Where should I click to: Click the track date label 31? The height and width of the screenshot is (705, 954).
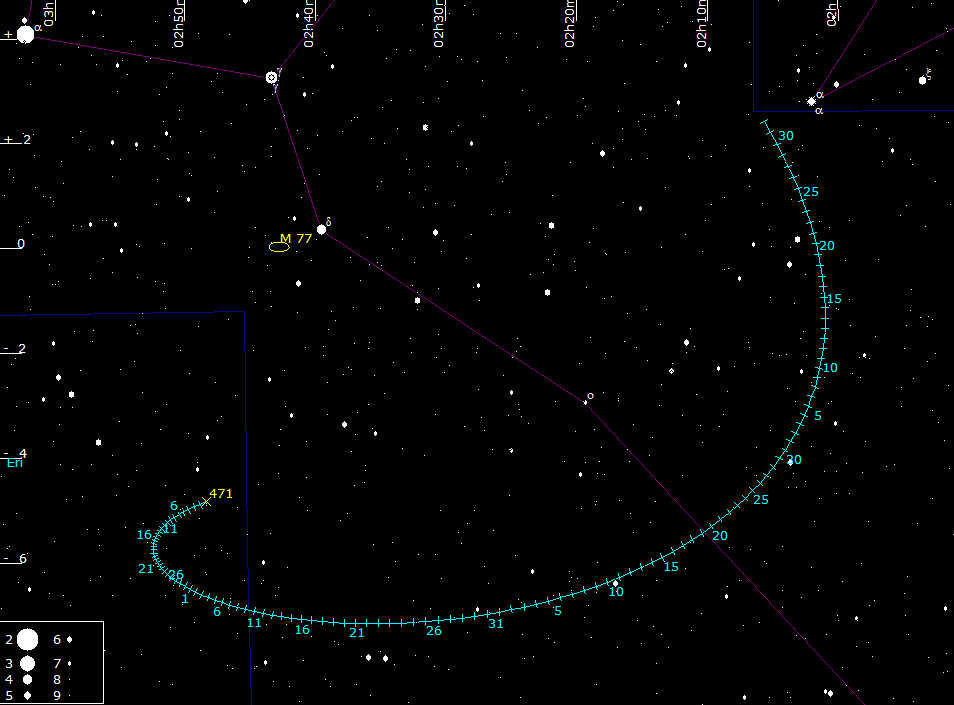[496, 623]
